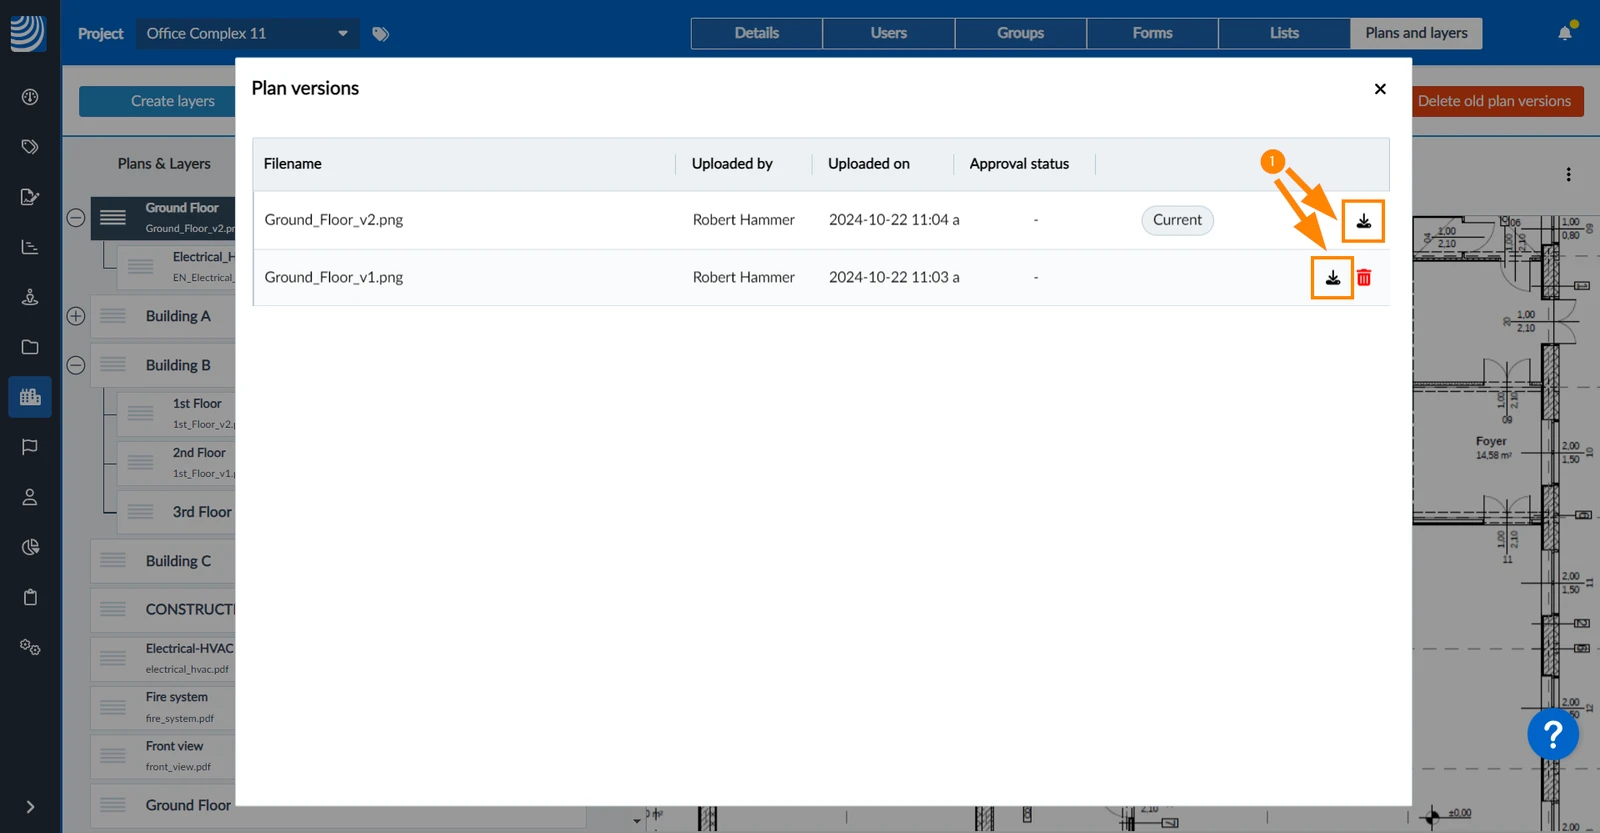Delete Ground_Floor_v1.png with the trash icon

pos(1364,278)
